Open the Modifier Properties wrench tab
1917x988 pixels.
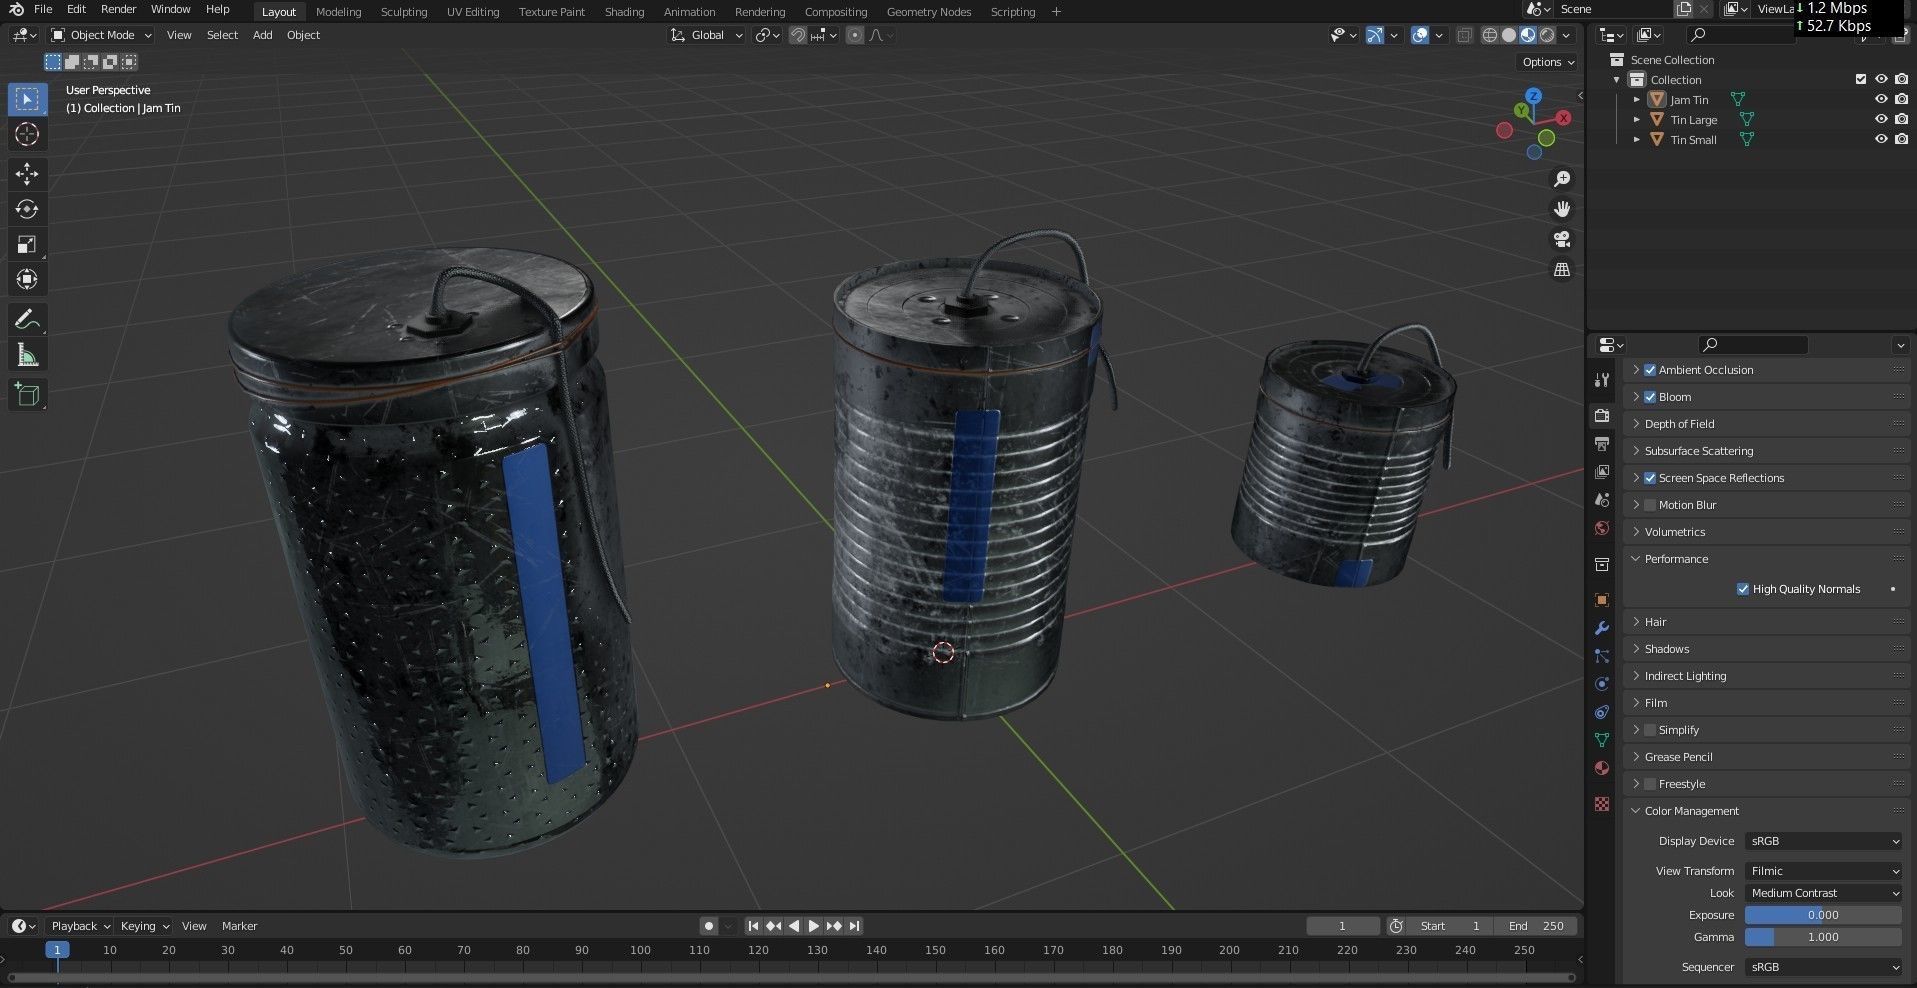click(x=1602, y=627)
